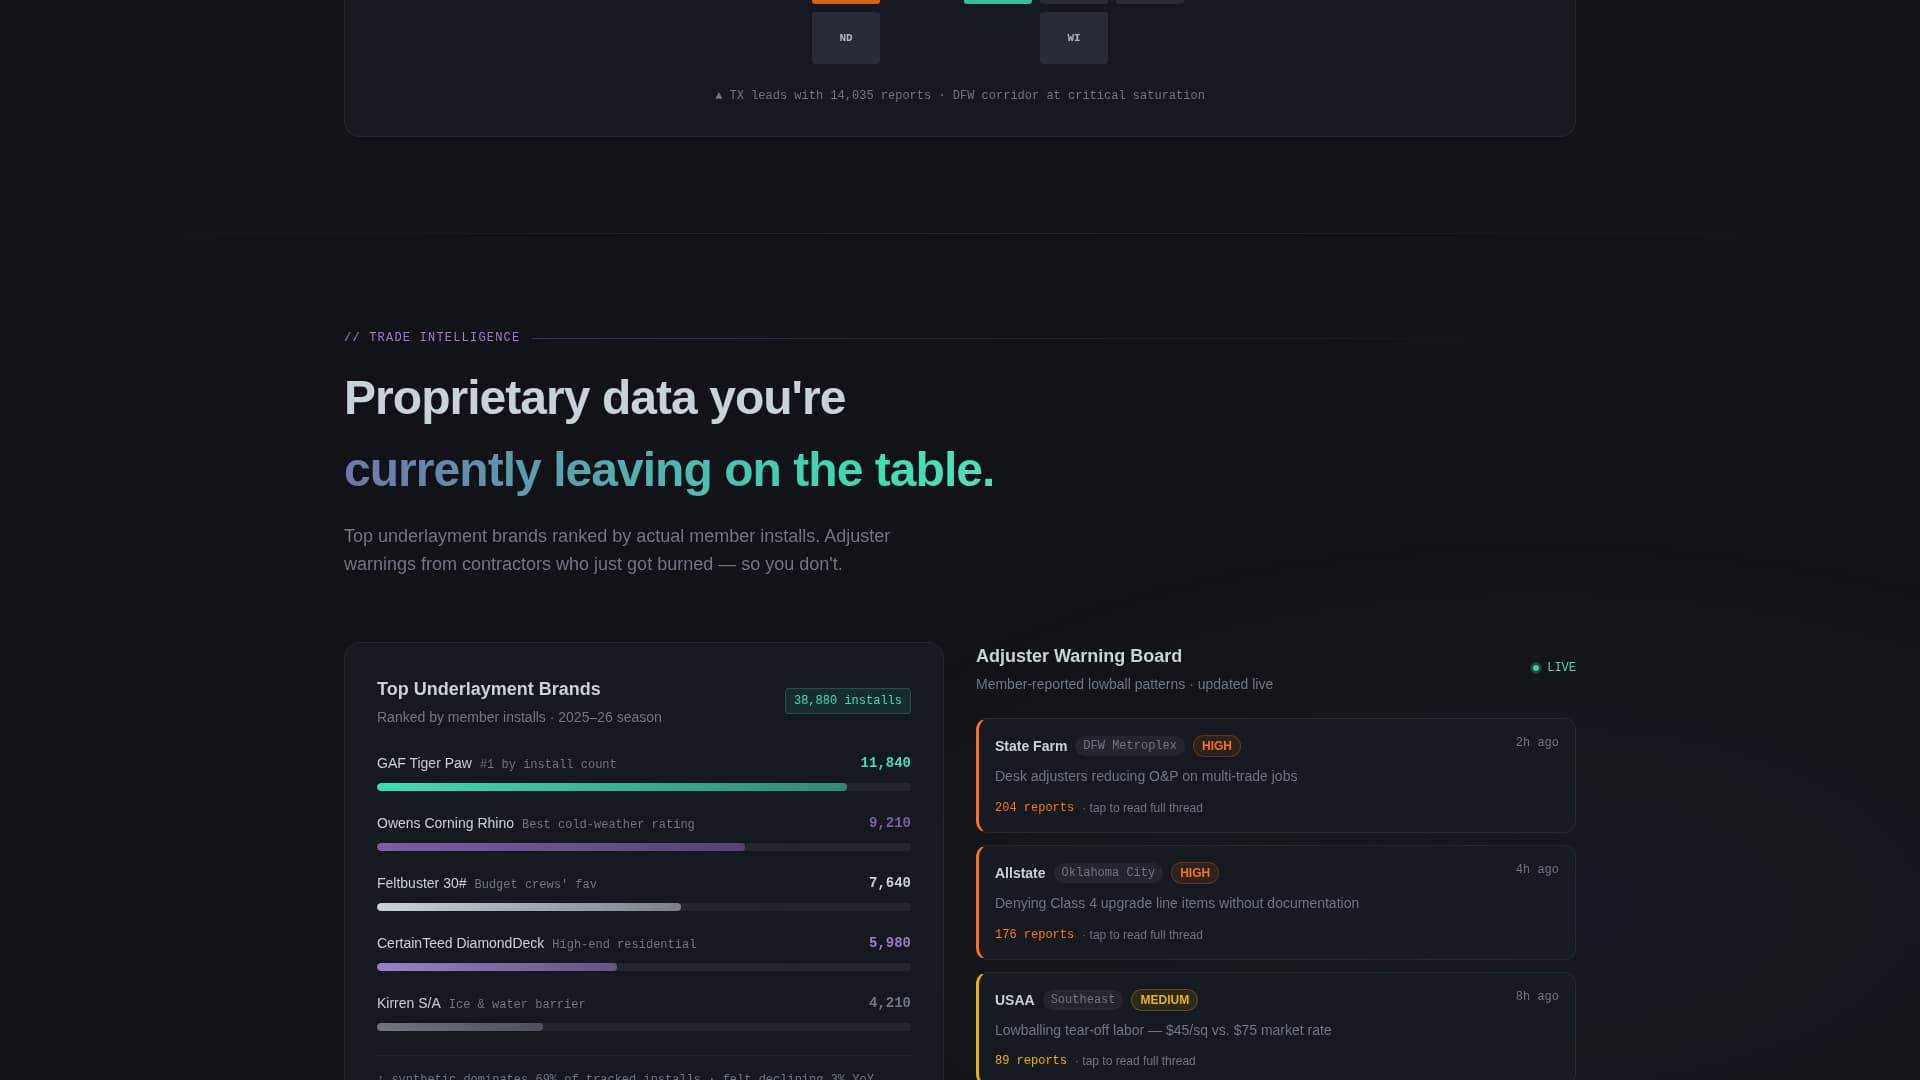Open the USAA warning card
The width and height of the screenshot is (1920, 1080).
(x=1276, y=1027)
